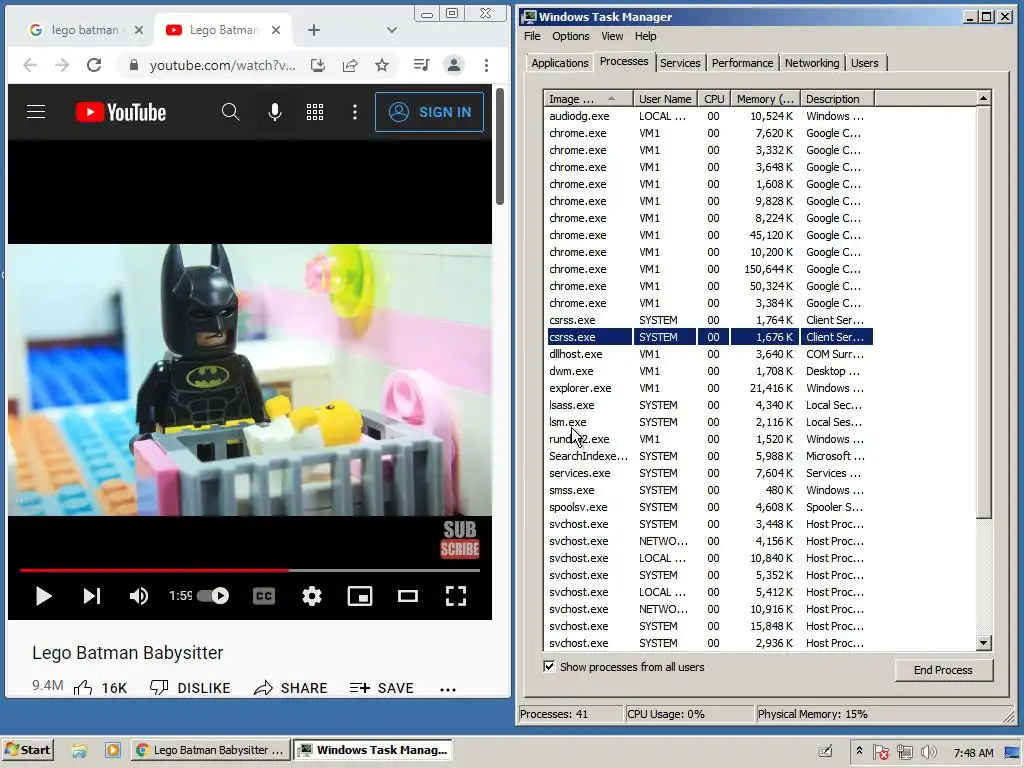
Task: Go forward in Chrome
Action: click(62, 65)
